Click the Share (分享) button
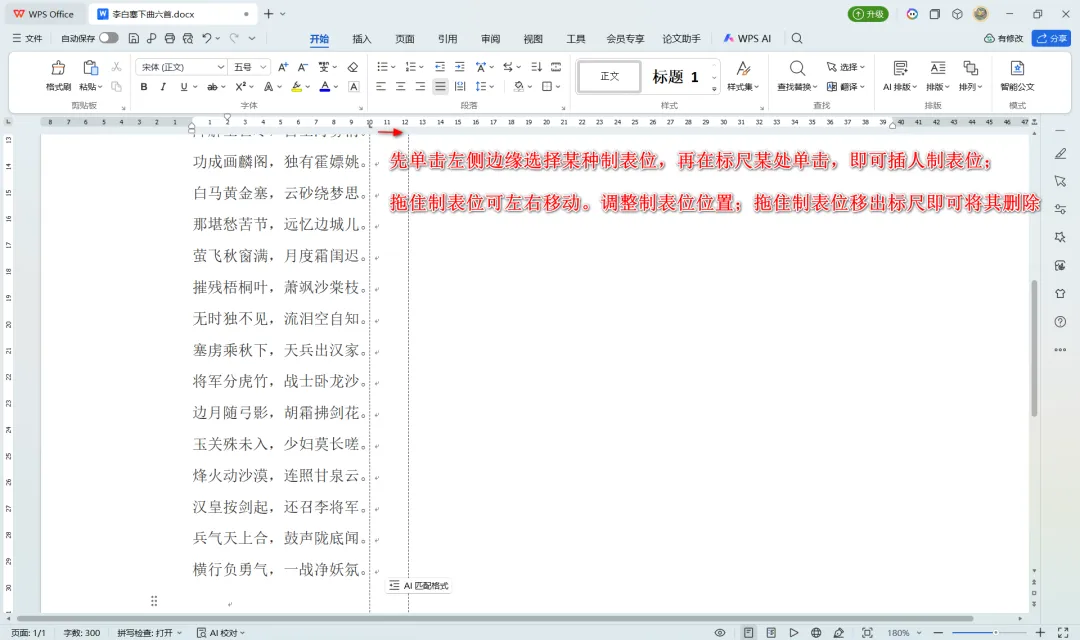1080x640 pixels. click(x=1051, y=39)
